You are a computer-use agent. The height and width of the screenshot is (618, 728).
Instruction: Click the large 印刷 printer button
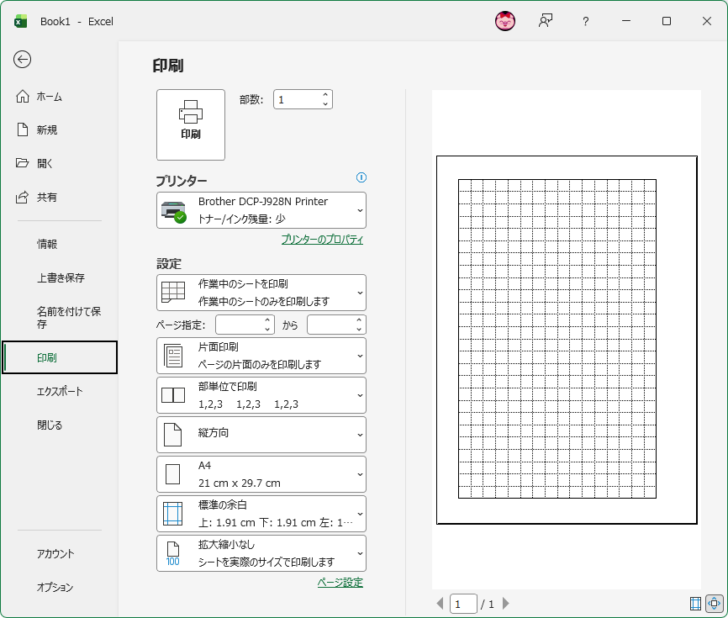coord(190,125)
